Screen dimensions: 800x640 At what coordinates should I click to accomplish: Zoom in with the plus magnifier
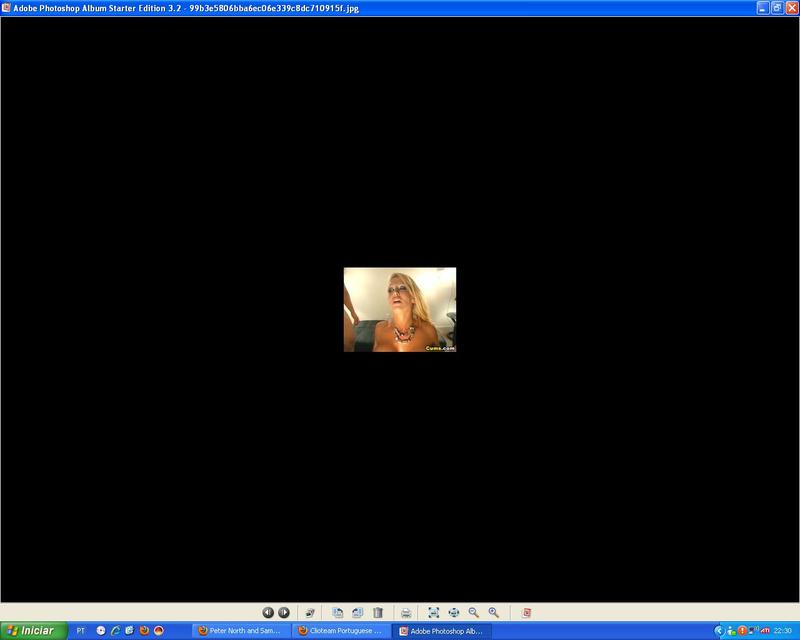(x=493, y=612)
